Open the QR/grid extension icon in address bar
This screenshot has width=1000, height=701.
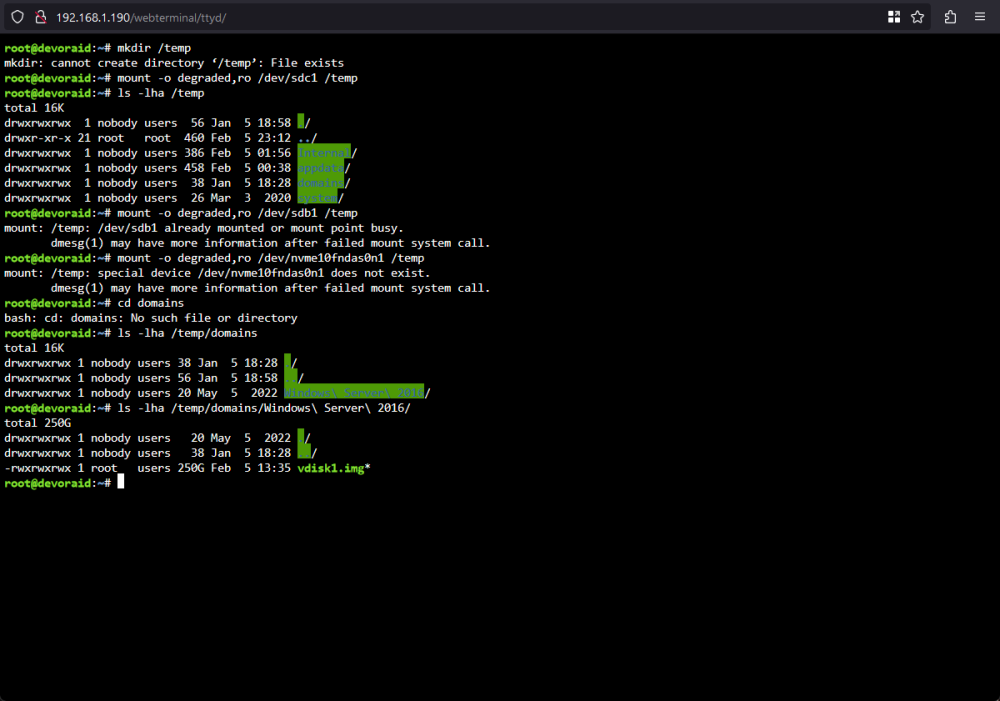tap(894, 17)
